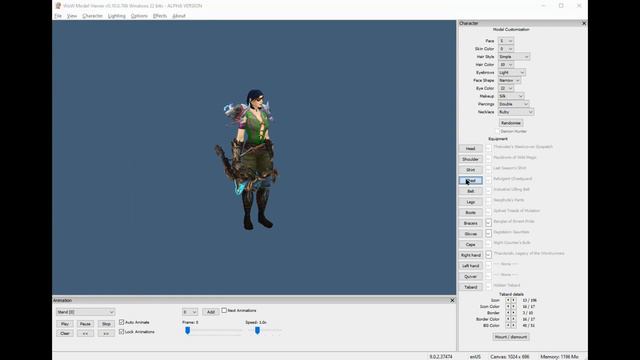Step forward with the >> button
This screenshot has width=640, height=360.
click(106, 333)
